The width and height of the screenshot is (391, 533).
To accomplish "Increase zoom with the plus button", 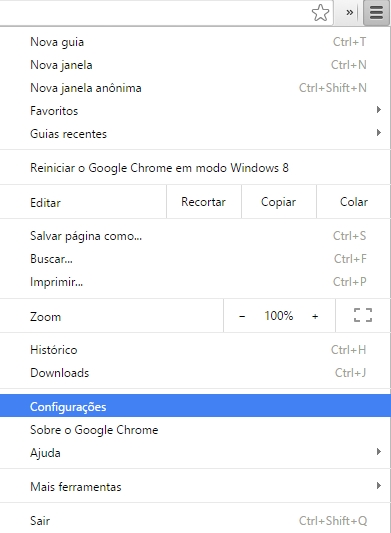I will pyautogui.click(x=315, y=316).
